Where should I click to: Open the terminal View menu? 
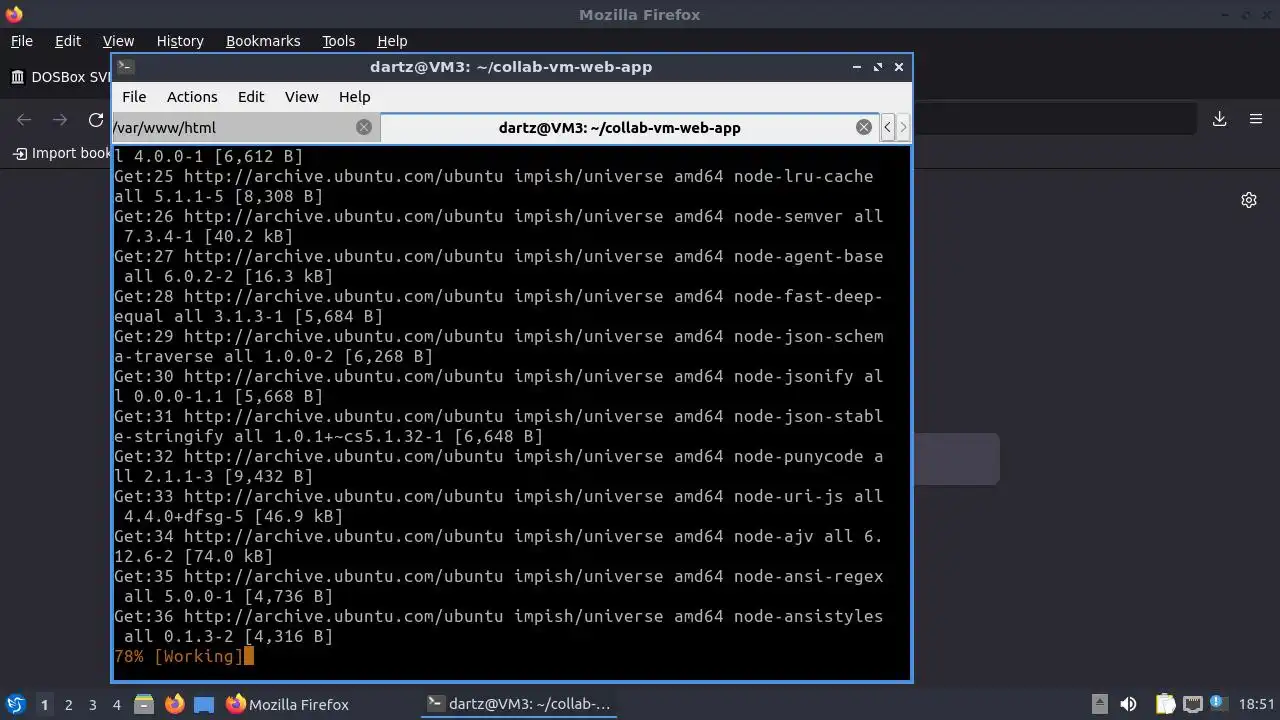coord(301,97)
